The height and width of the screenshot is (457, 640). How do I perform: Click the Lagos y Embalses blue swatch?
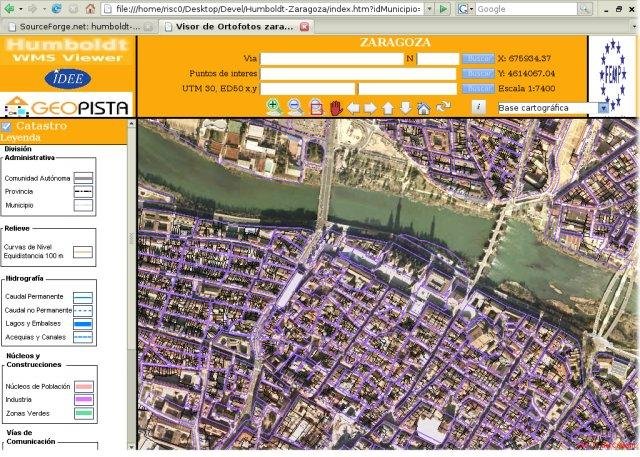click(83, 324)
